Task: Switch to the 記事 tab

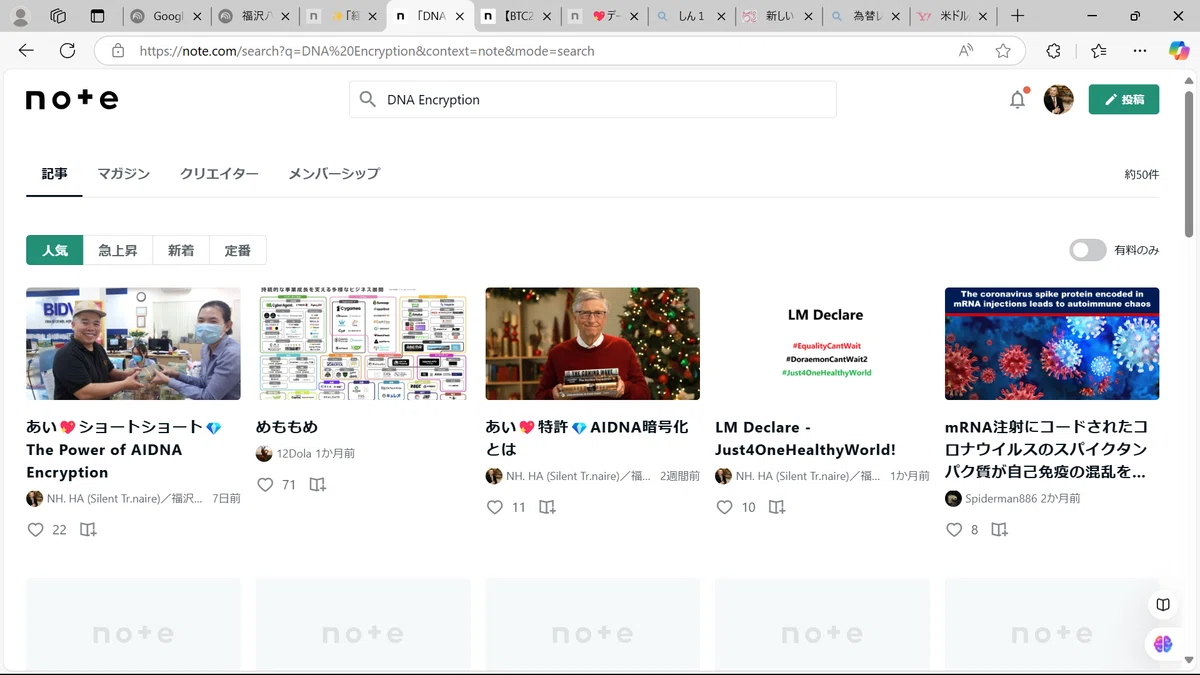Action: point(54,174)
